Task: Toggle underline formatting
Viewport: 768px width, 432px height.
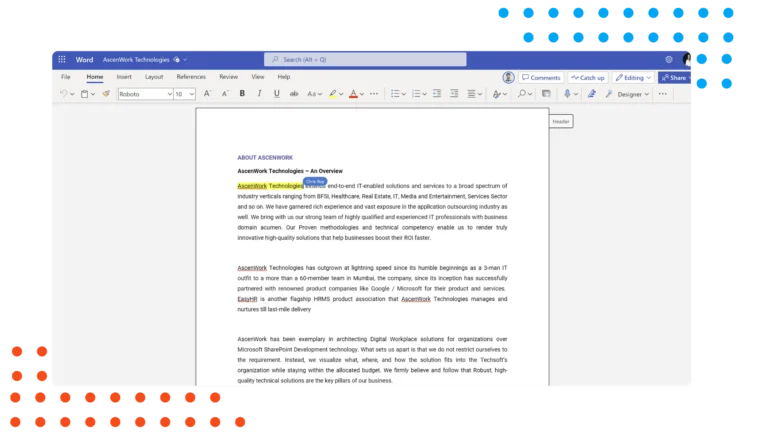Action: 276,94
